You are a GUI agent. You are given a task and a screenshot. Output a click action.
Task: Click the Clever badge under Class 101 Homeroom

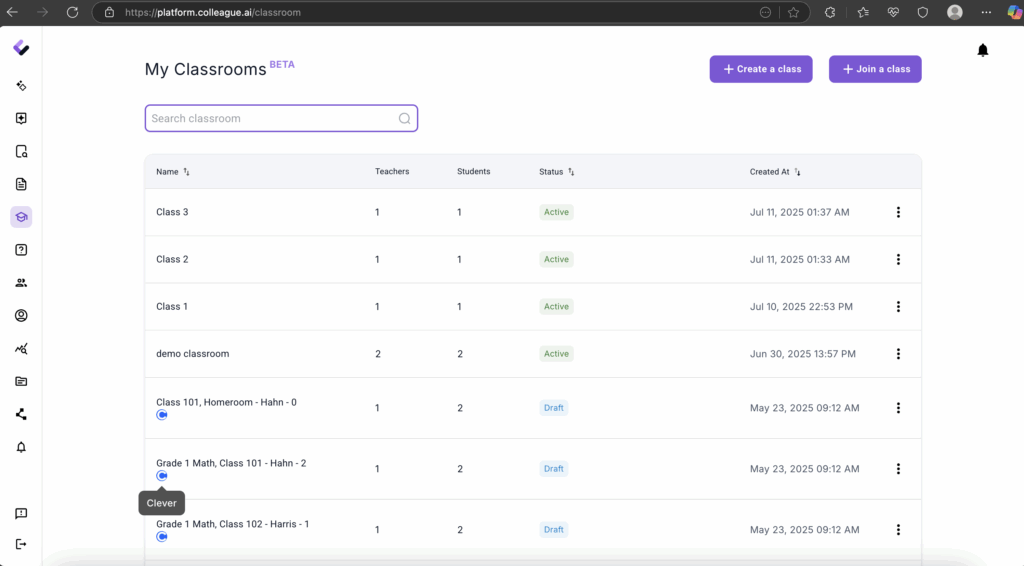pyautogui.click(x=162, y=415)
